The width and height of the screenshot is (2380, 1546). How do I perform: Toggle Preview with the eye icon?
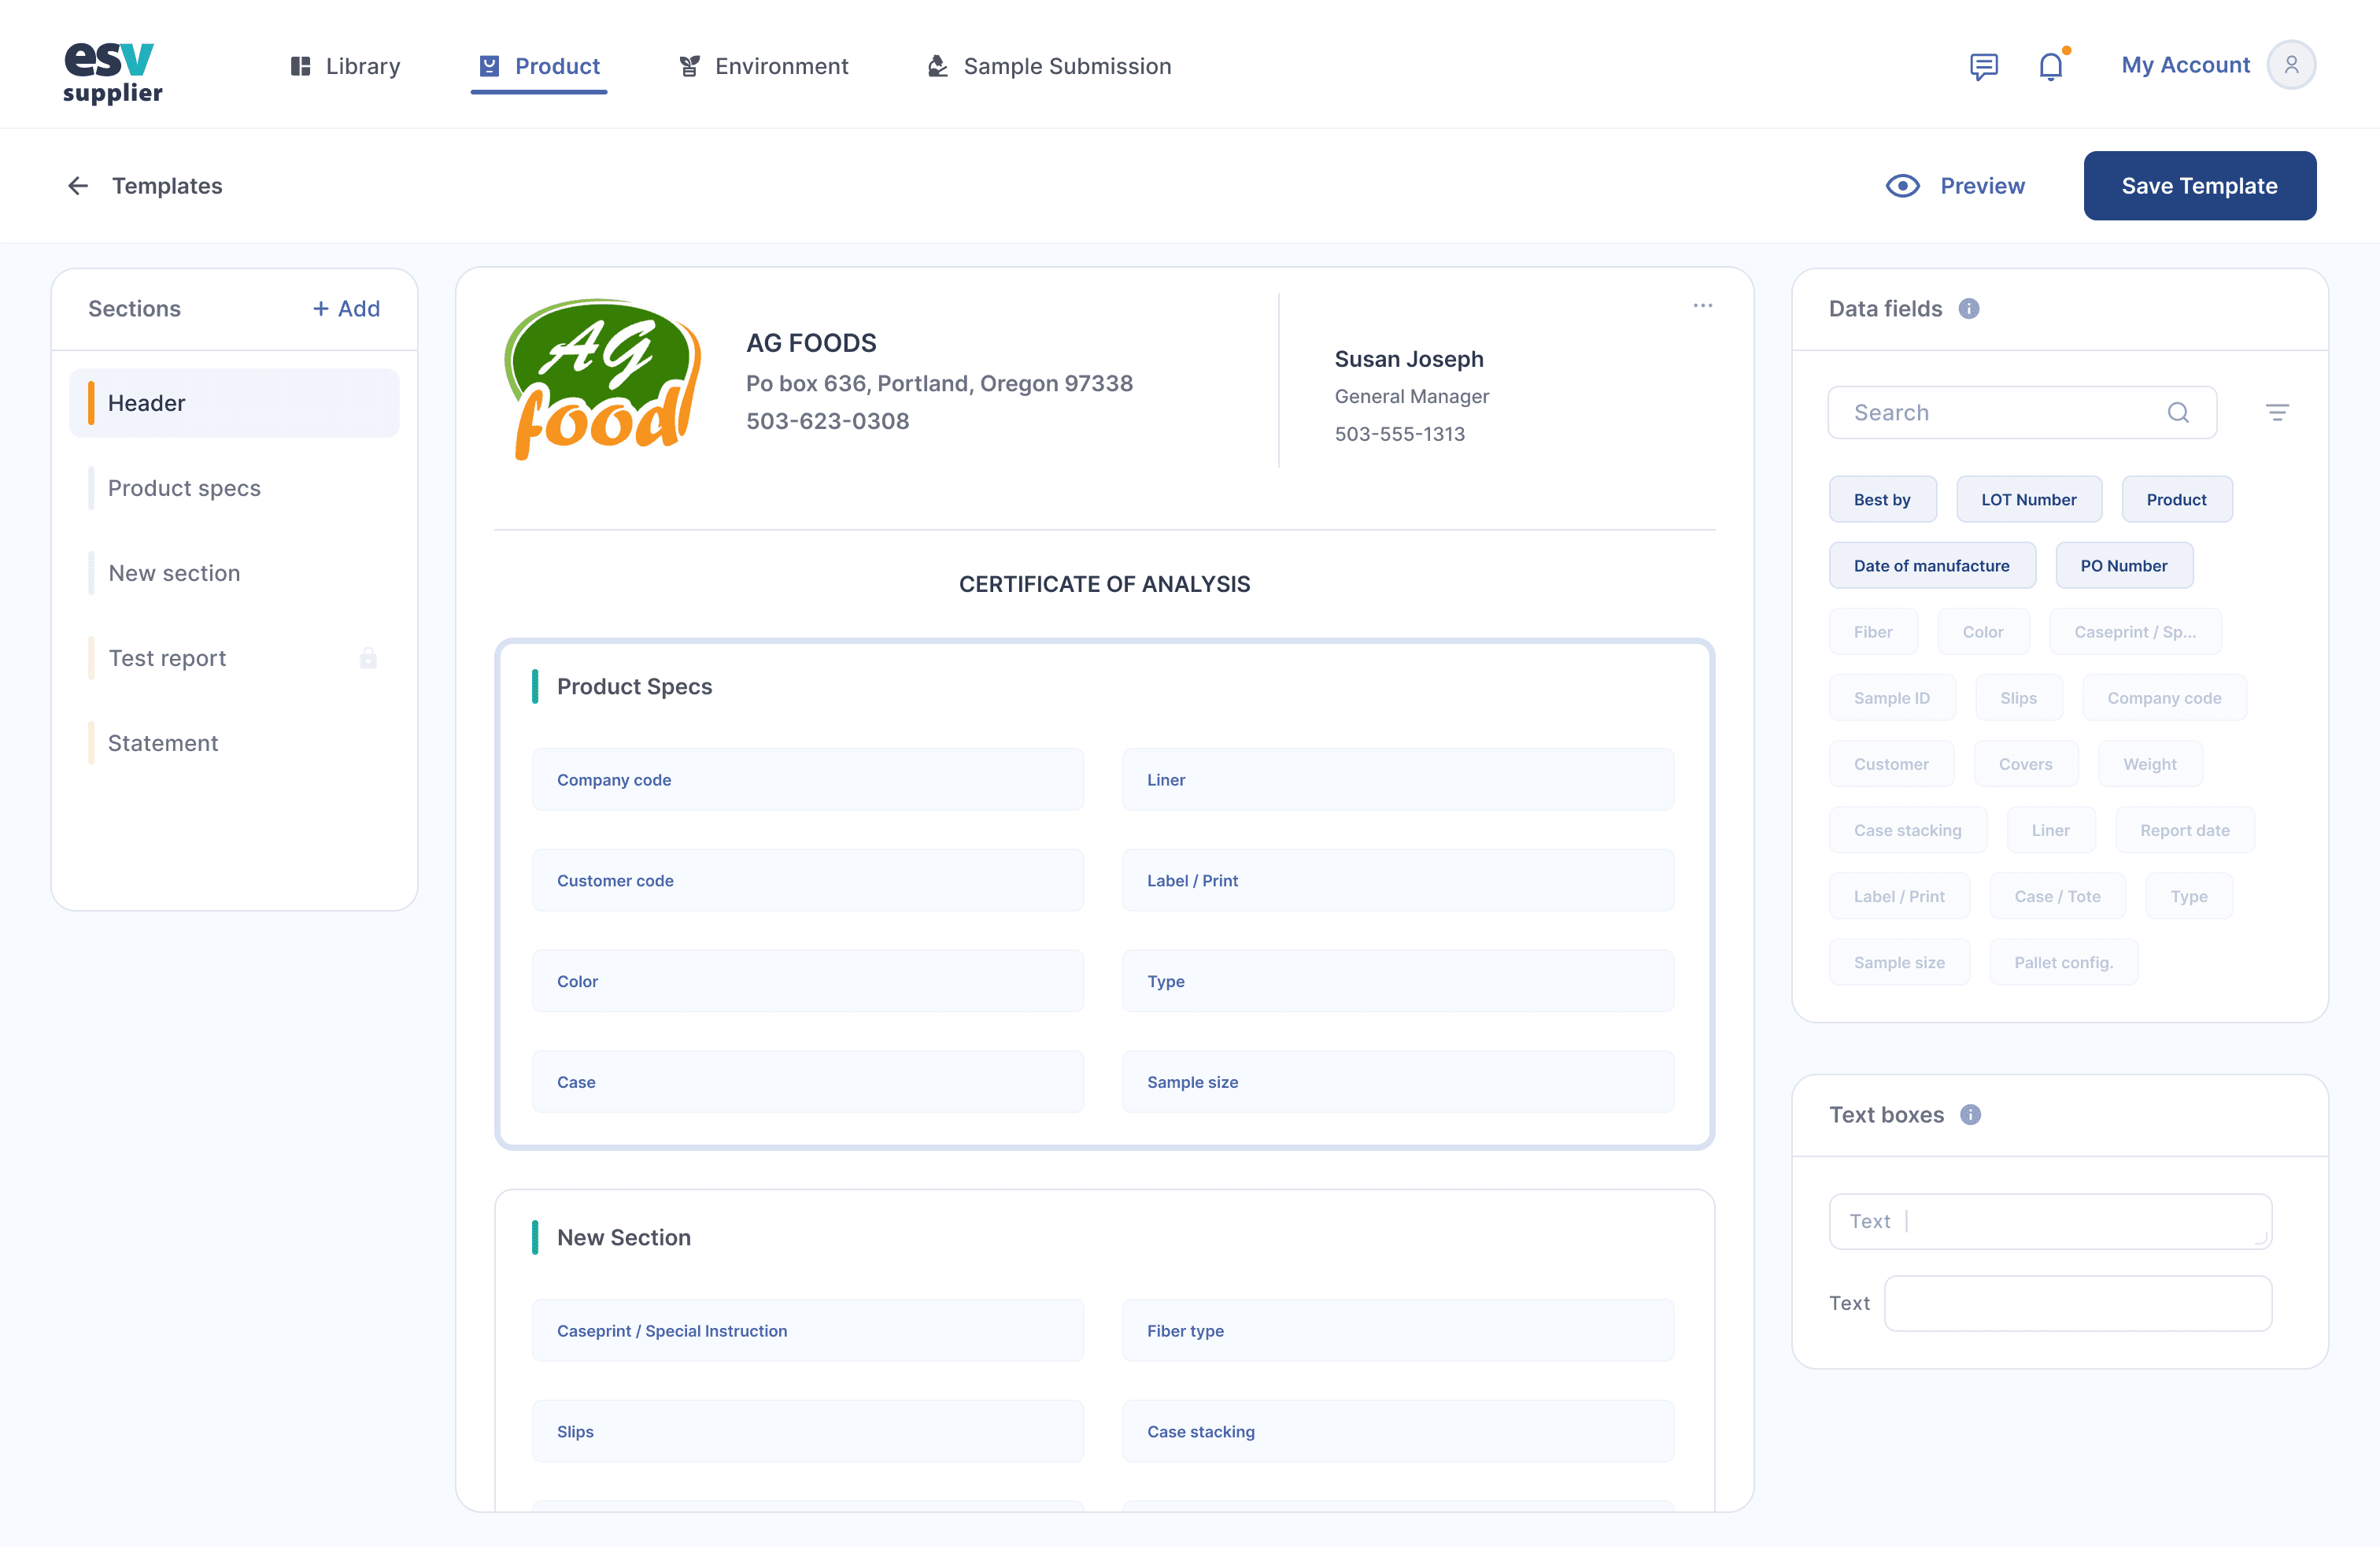(x=1902, y=186)
